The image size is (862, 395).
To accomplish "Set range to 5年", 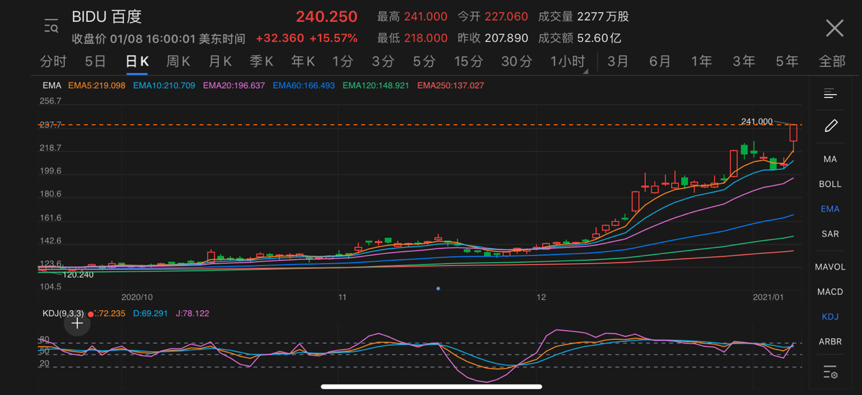I will (787, 62).
